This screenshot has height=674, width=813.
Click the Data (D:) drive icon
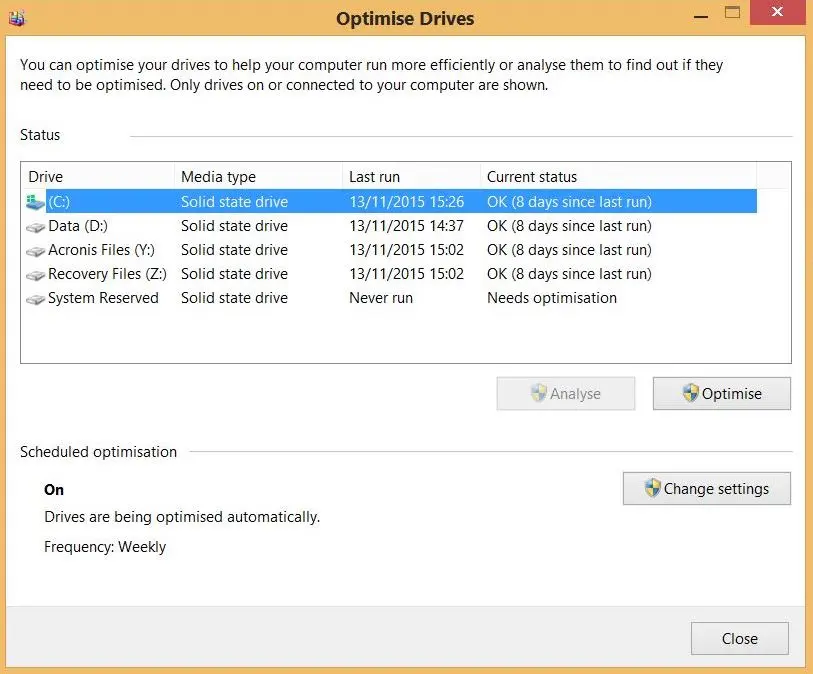35,227
